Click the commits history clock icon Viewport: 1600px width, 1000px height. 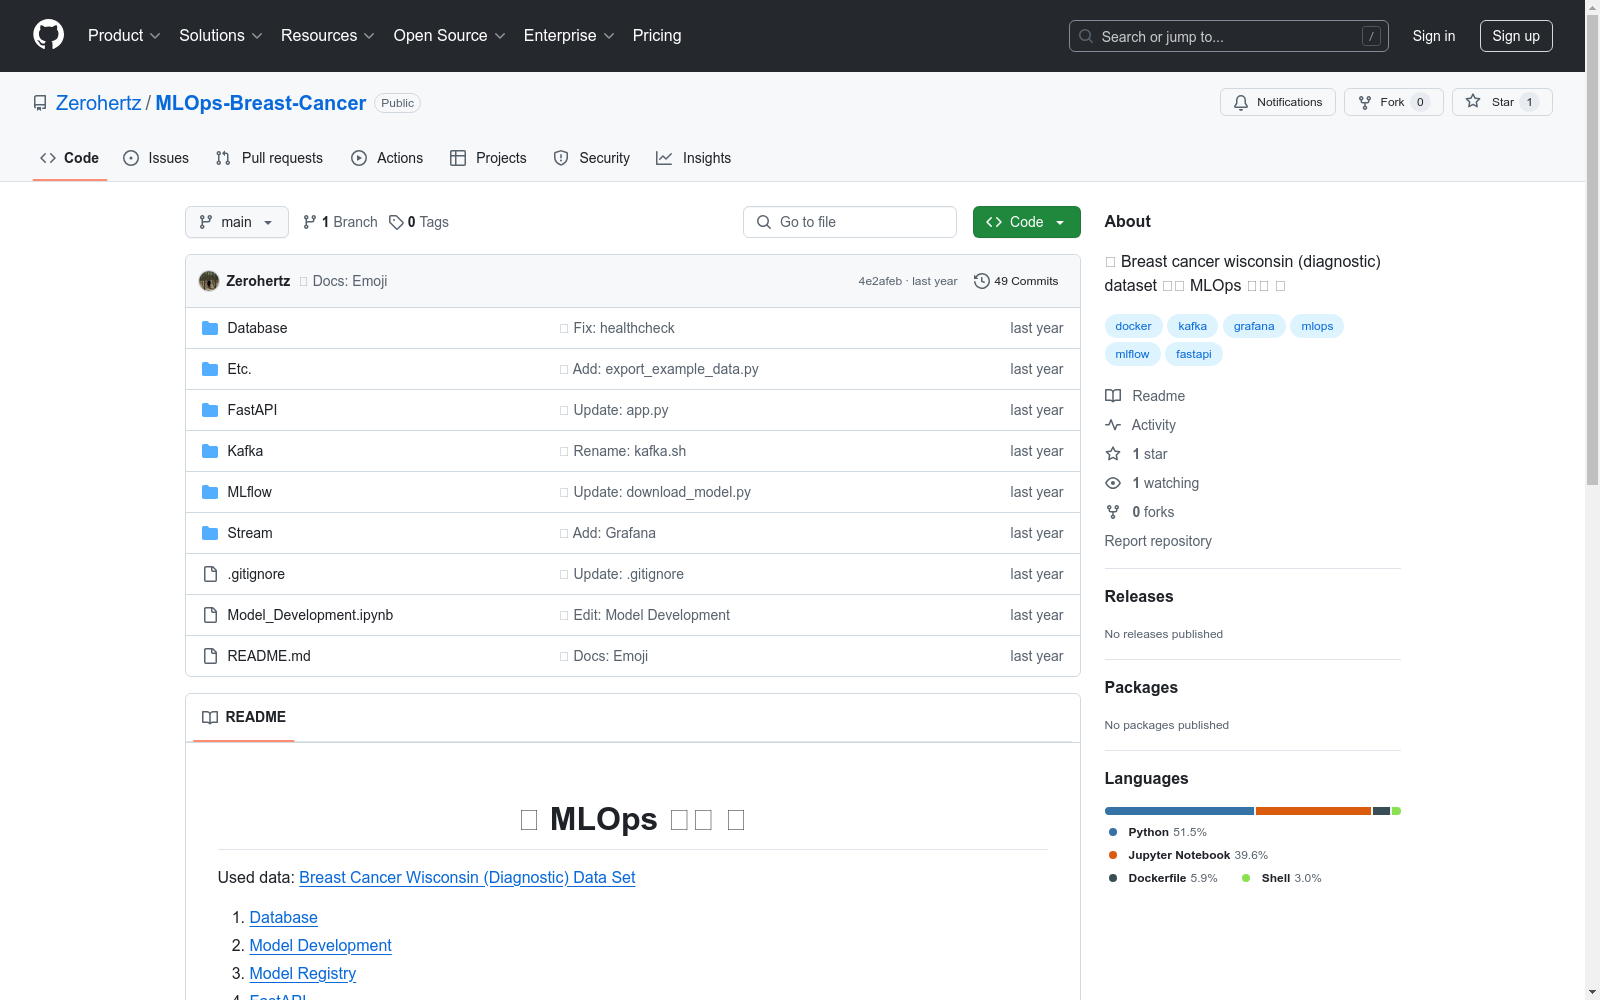point(982,281)
